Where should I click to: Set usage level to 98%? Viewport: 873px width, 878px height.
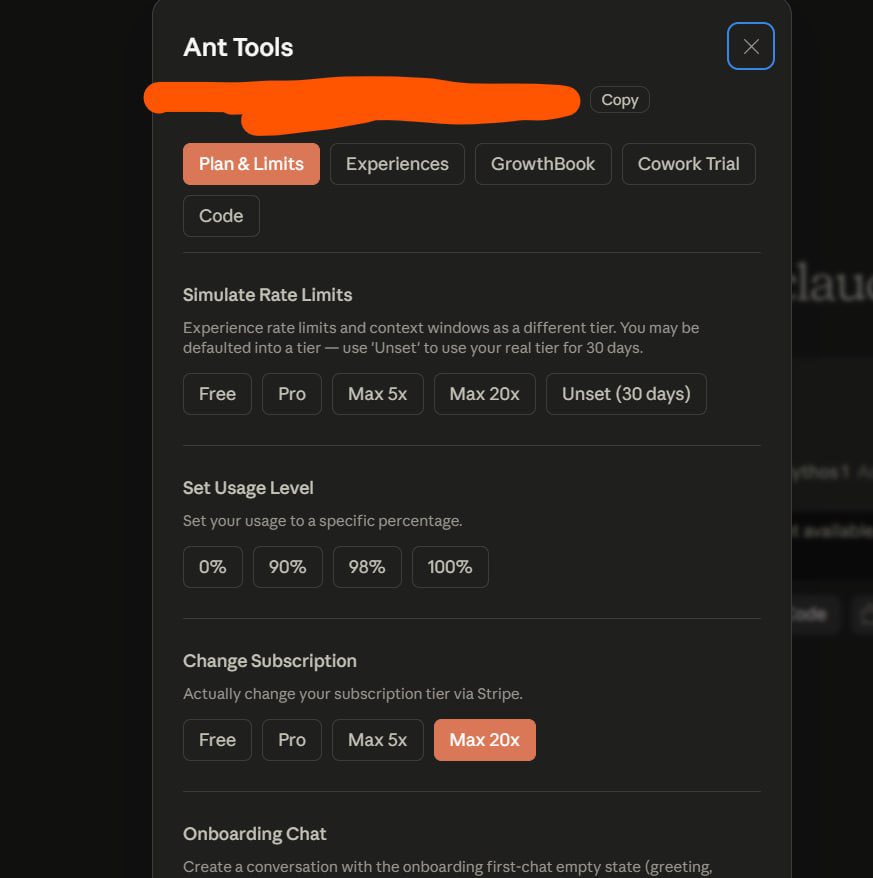pyautogui.click(x=367, y=567)
